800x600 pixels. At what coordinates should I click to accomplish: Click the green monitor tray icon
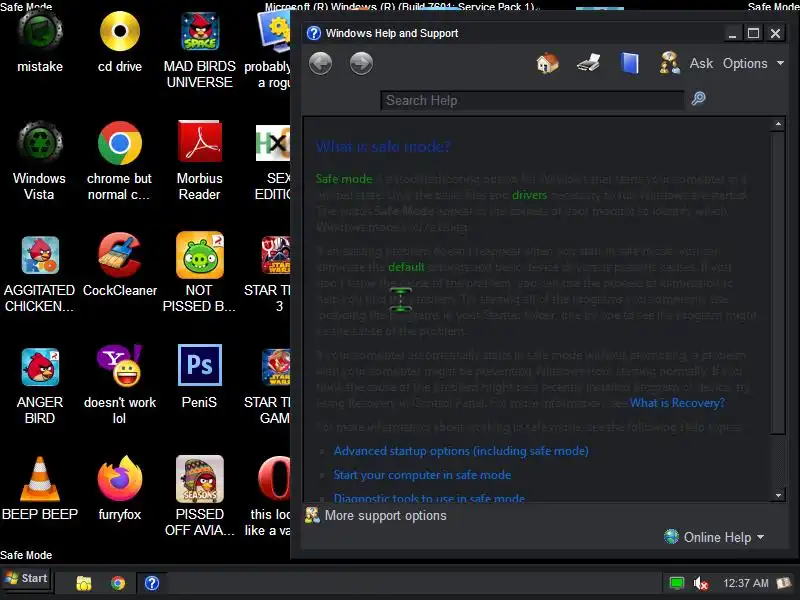[x=677, y=583]
